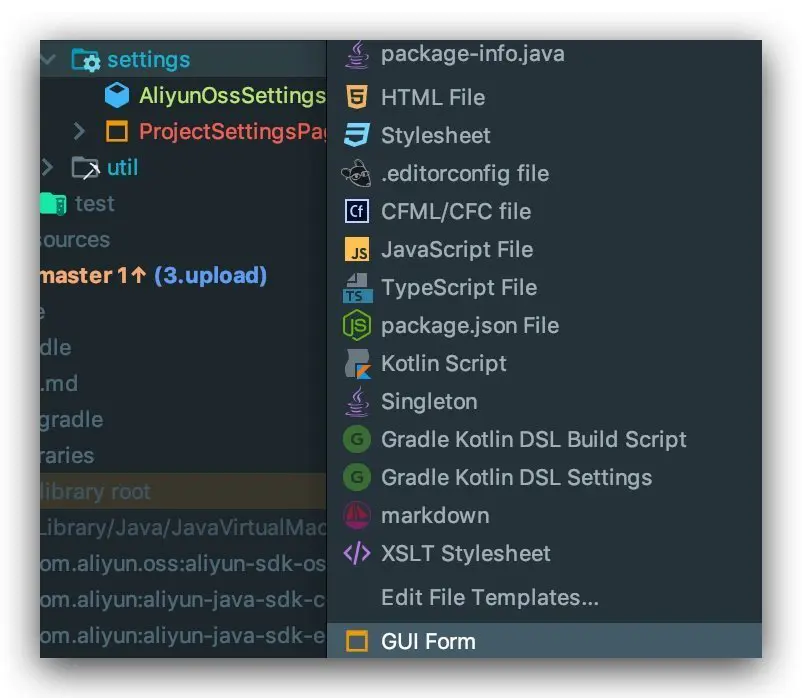Open Edit File Templates…
The width and height of the screenshot is (802, 698).
[489, 597]
